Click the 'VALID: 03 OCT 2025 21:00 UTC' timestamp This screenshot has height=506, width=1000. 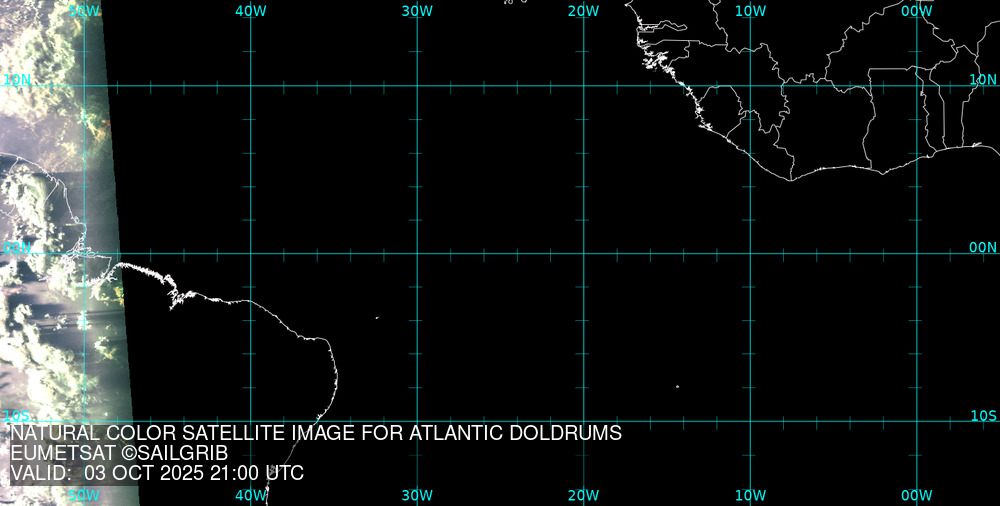pyautogui.click(x=157, y=473)
